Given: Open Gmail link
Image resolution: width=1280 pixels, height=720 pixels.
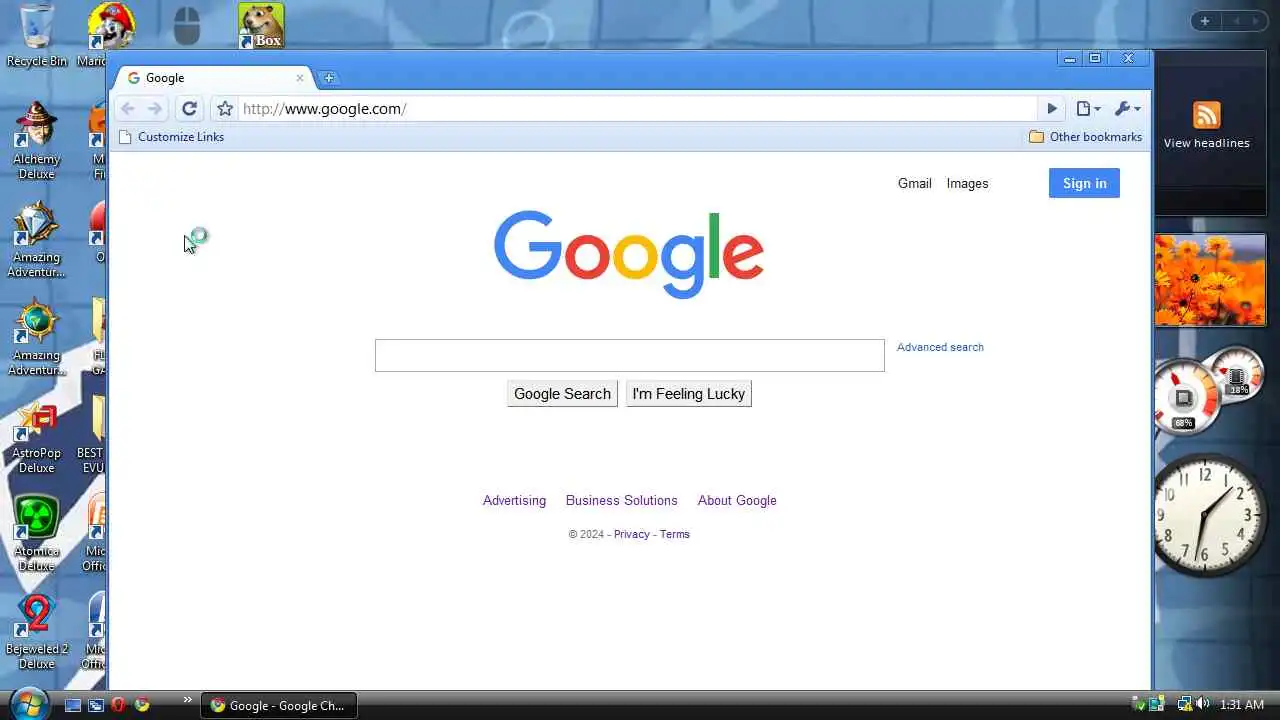Looking at the screenshot, I should tap(914, 183).
